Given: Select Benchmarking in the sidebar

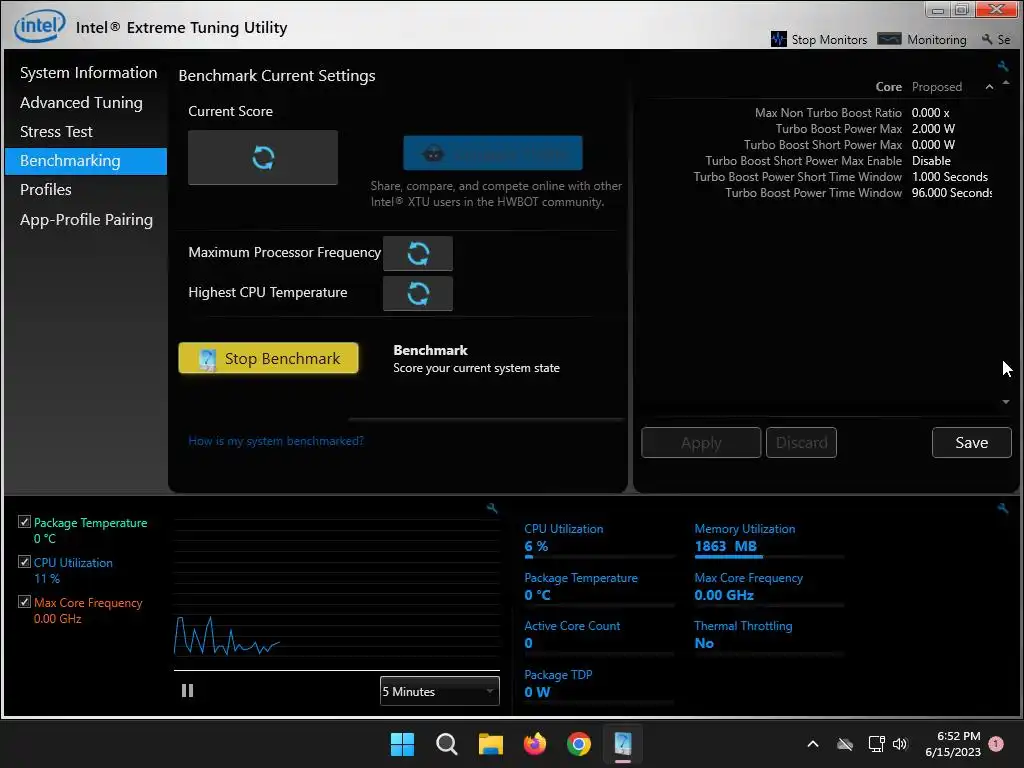Looking at the screenshot, I should (x=86, y=161).
